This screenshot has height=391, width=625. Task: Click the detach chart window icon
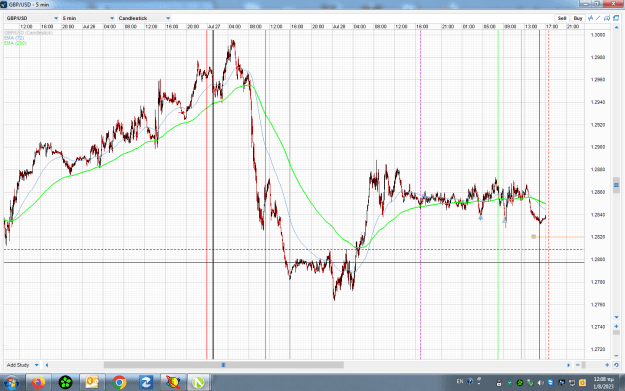click(x=616, y=18)
